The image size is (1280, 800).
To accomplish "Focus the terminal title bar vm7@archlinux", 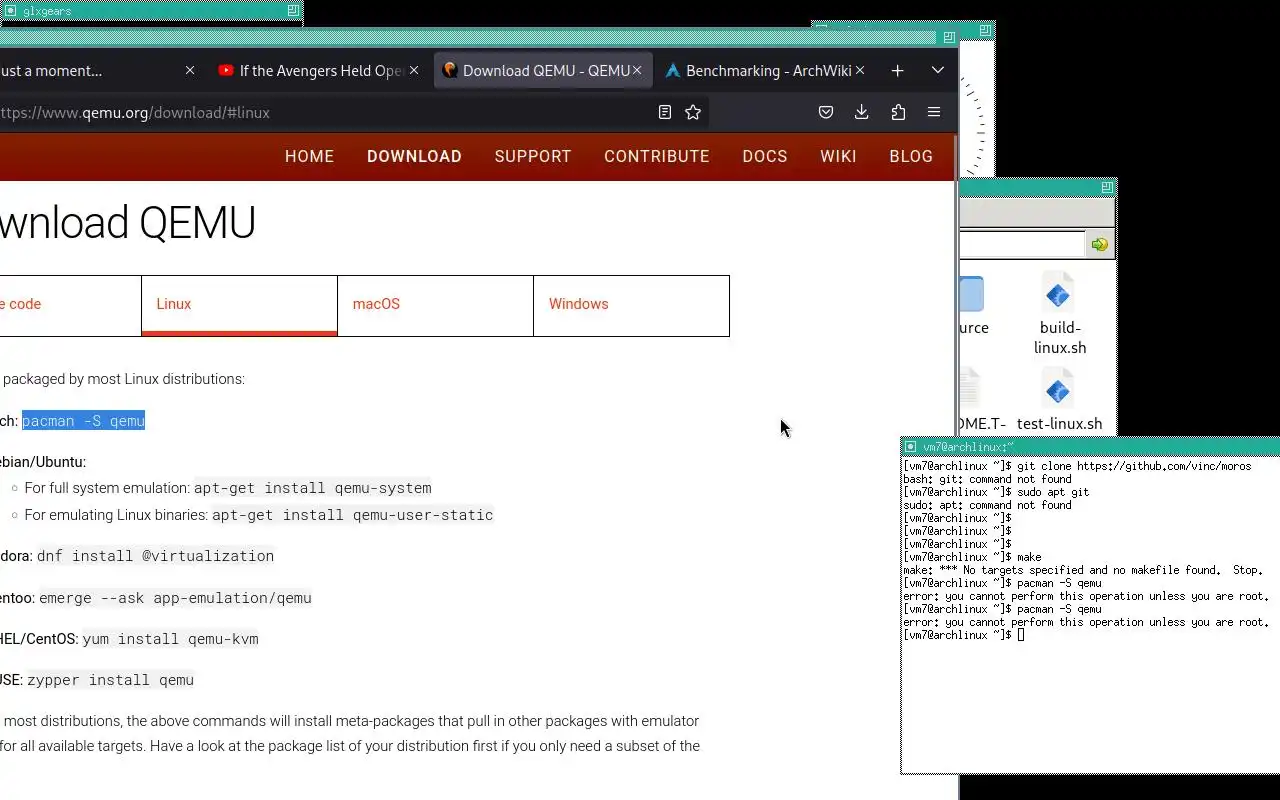I will [1090, 446].
